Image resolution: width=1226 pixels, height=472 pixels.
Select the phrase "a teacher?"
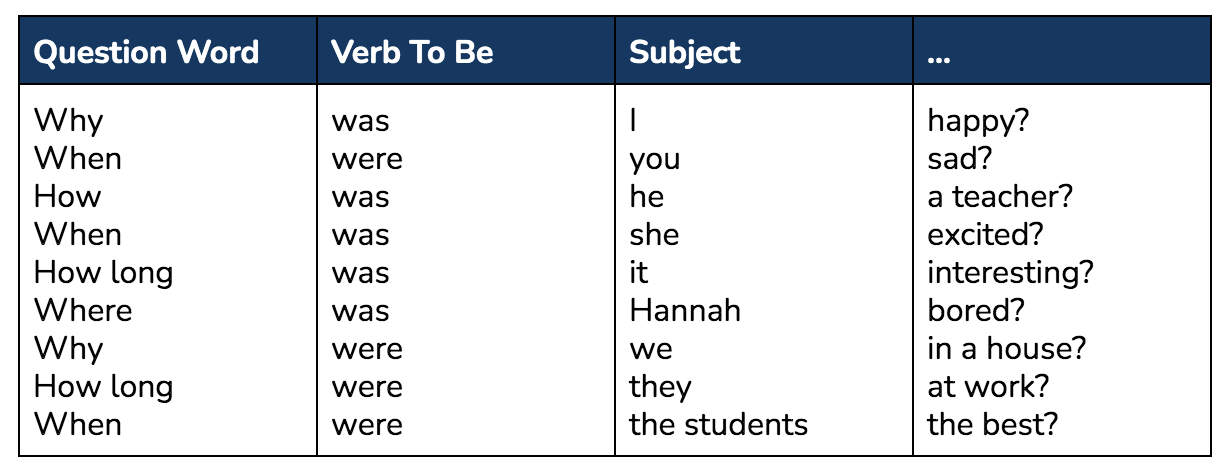1000,196
